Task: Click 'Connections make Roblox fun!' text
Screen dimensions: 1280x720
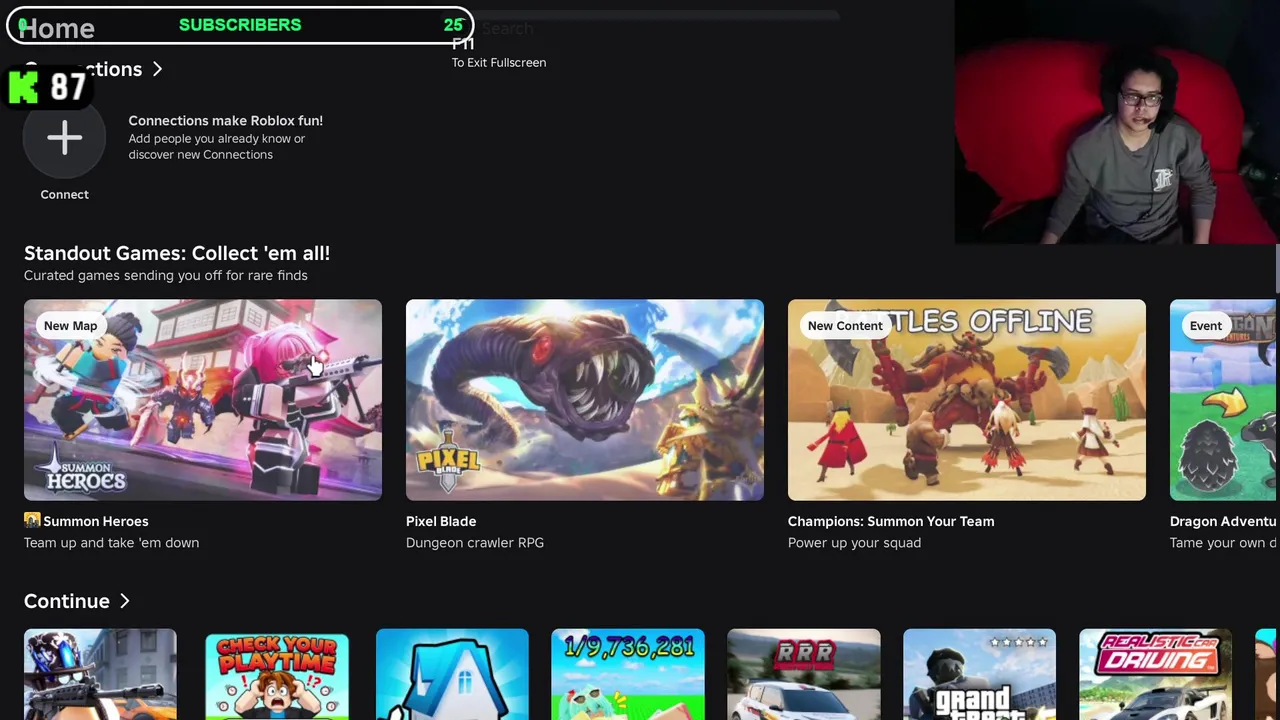Action: tap(225, 120)
